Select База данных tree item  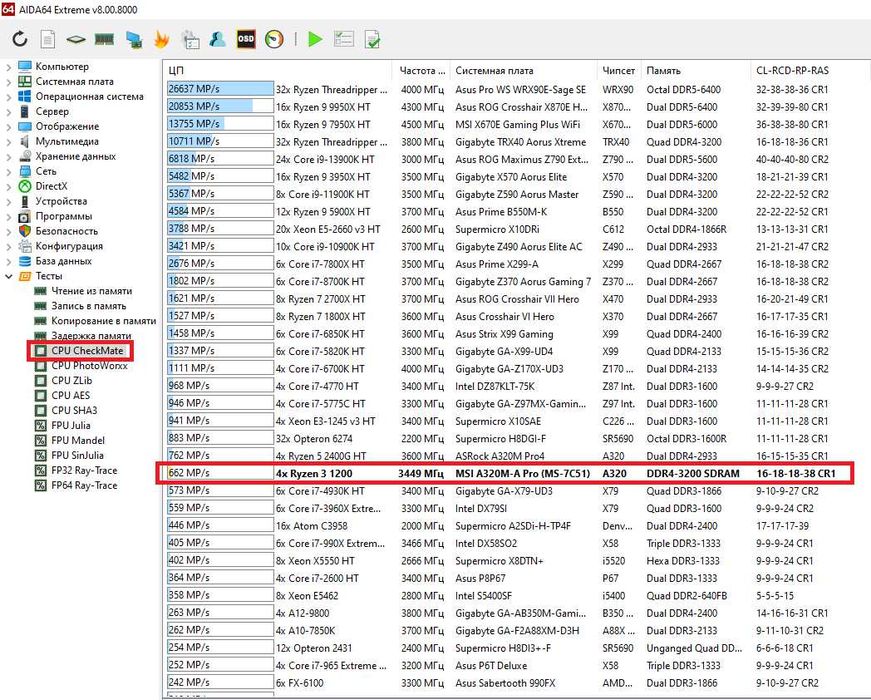coord(64,261)
